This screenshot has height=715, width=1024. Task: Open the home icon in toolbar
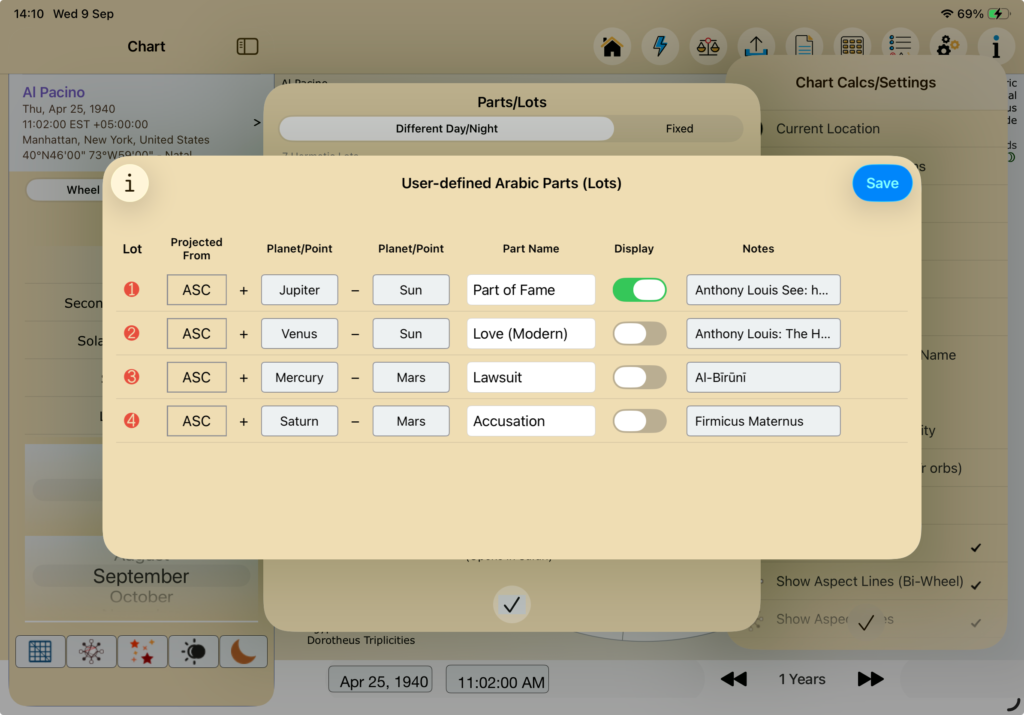[612, 46]
